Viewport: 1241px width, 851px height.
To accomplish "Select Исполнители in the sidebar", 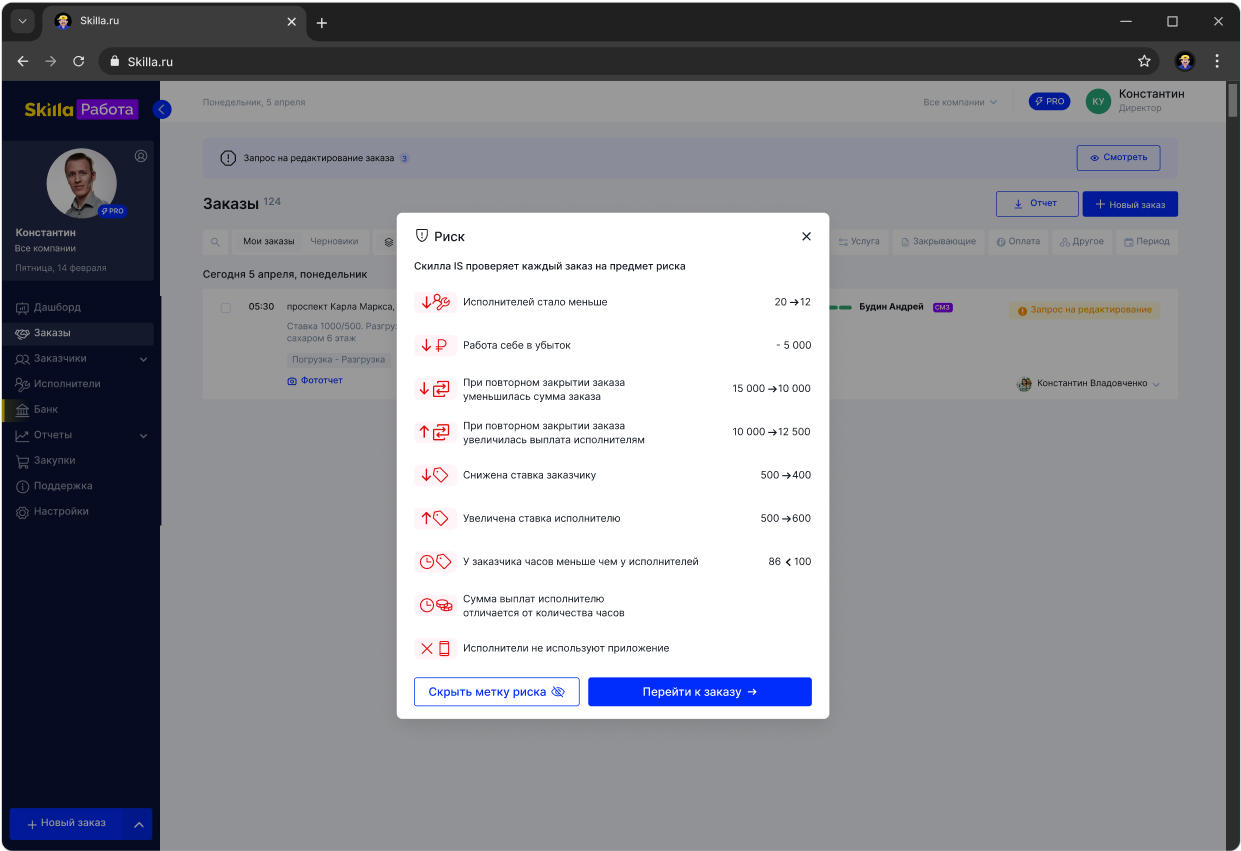I will pos(66,384).
